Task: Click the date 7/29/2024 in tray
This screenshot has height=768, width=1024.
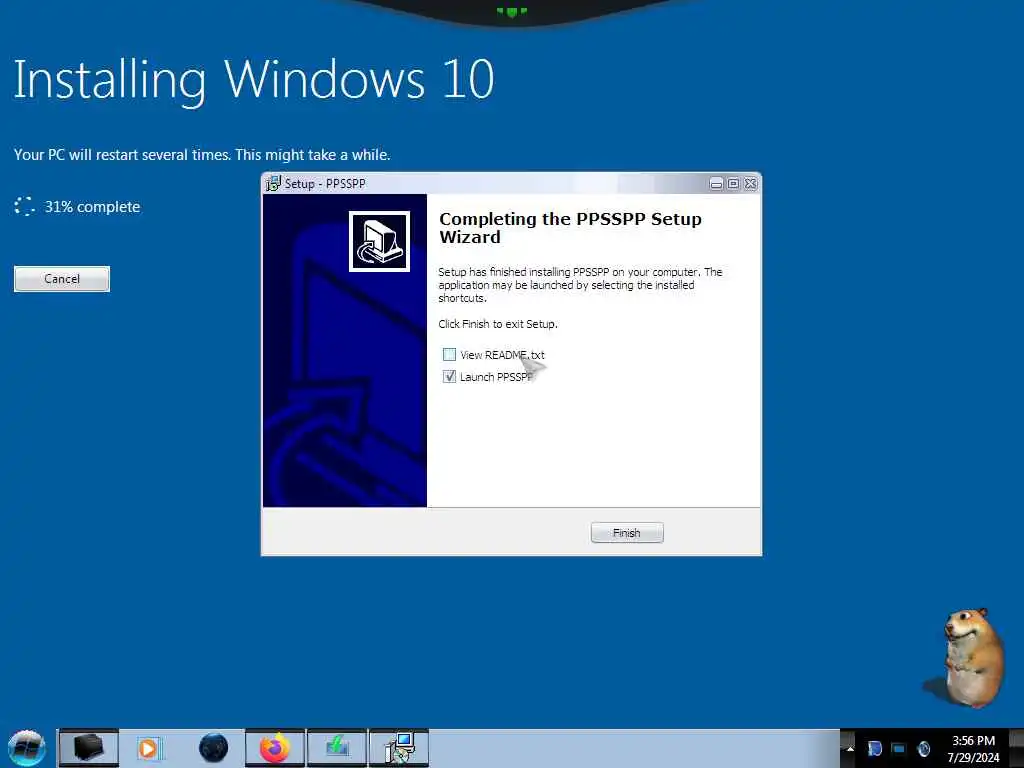Action: [974, 758]
